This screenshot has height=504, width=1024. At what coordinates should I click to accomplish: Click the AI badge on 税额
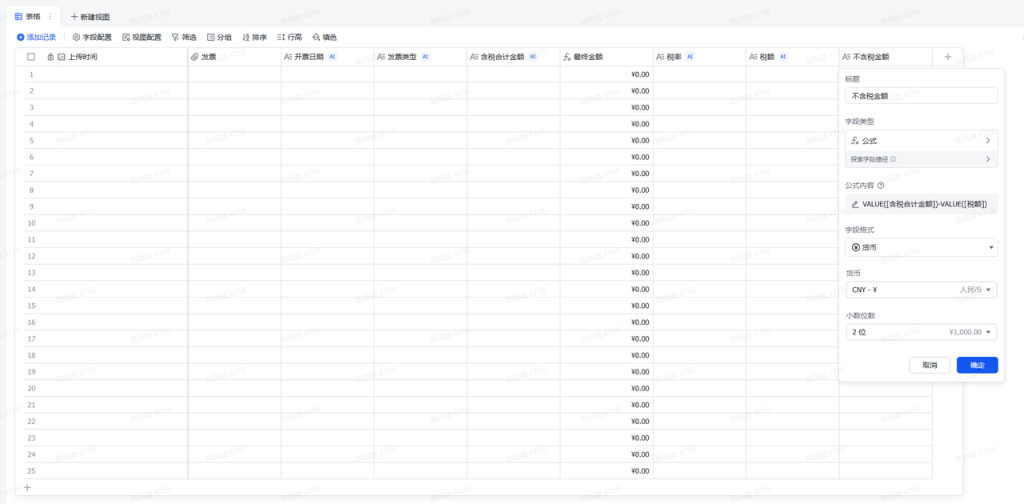(782, 57)
